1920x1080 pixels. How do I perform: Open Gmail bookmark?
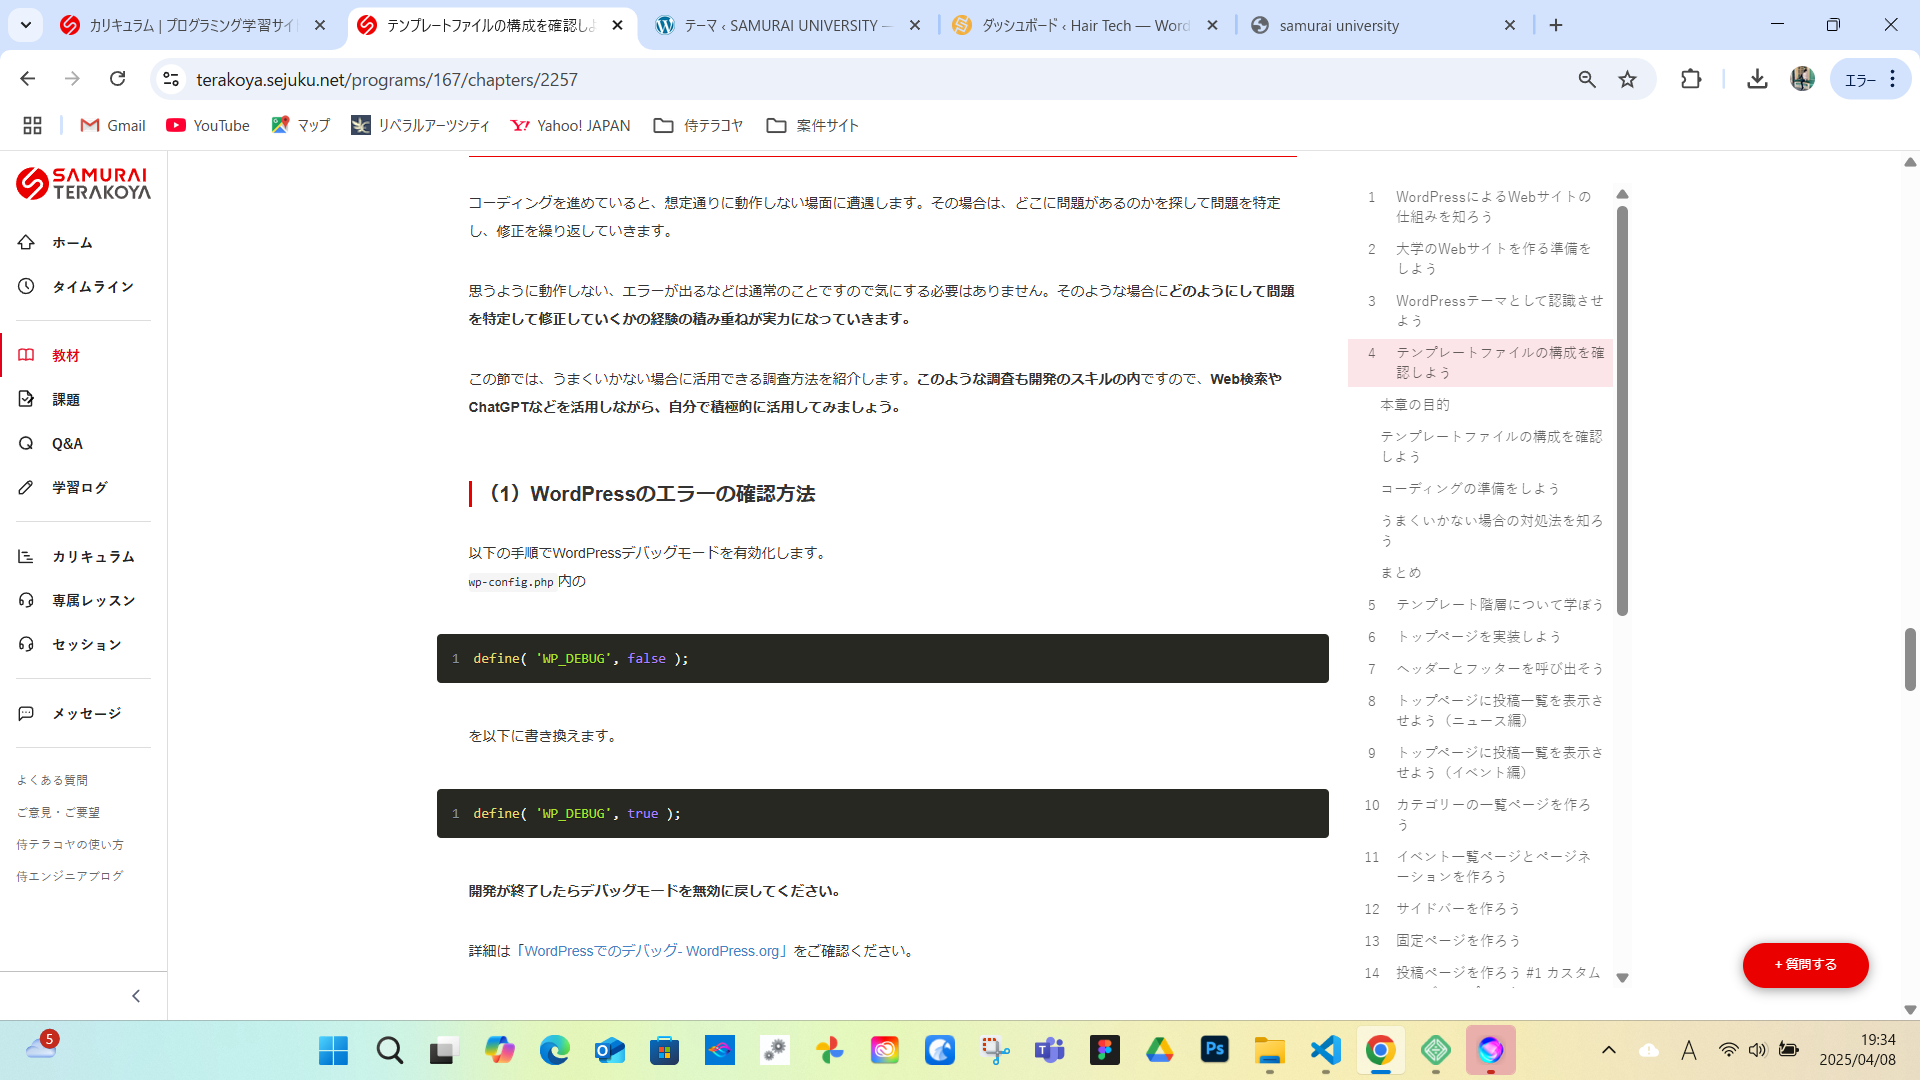pyautogui.click(x=113, y=125)
